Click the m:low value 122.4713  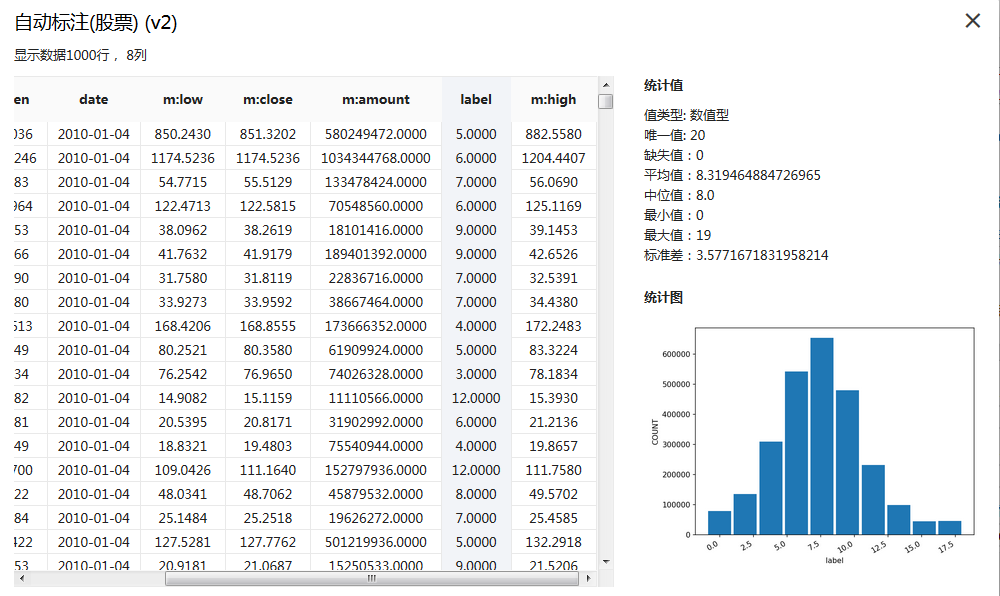[x=182, y=207]
